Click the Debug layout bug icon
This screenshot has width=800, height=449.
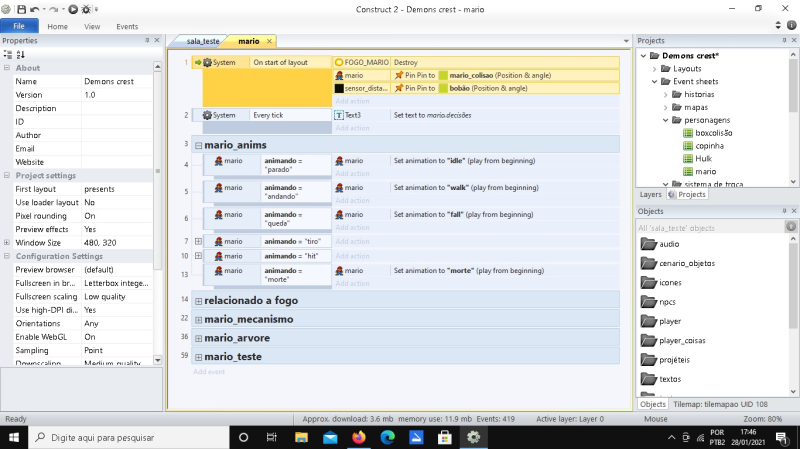[x=86, y=9]
